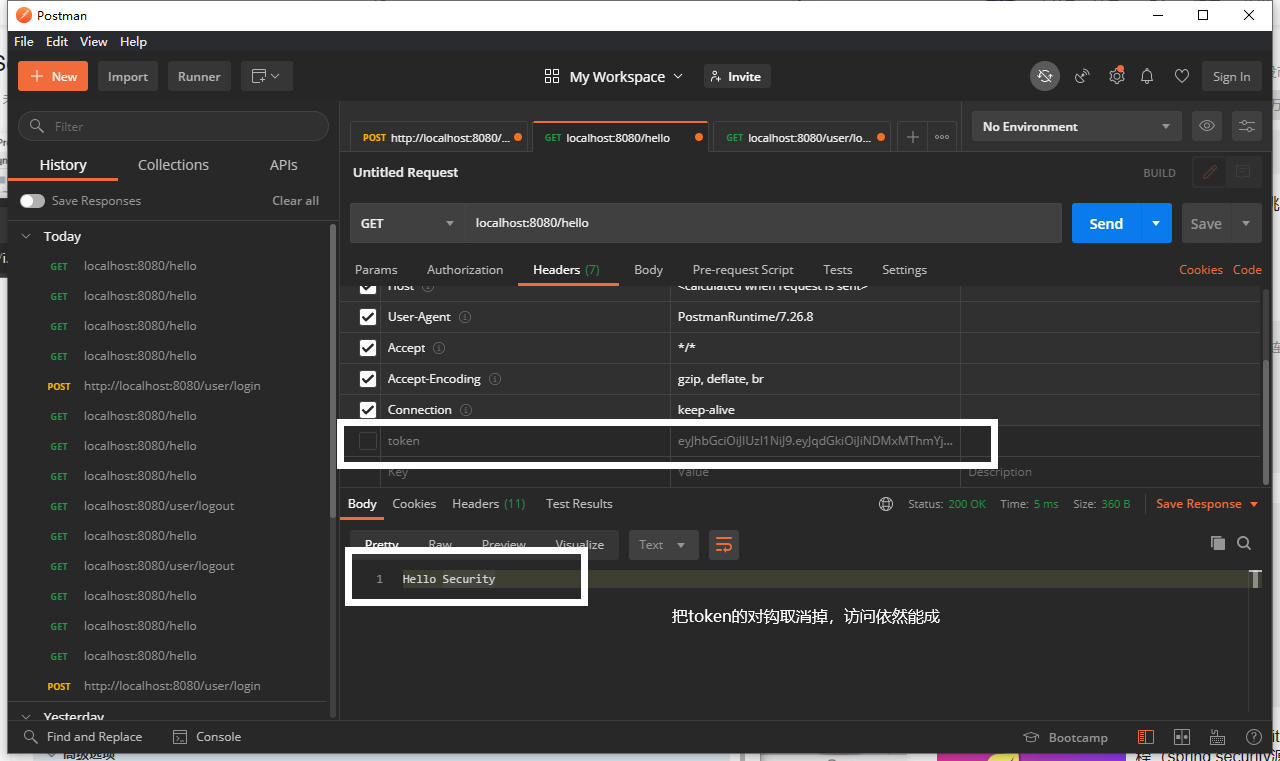This screenshot has height=761, width=1280.
Task: Open the View menu
Action: click(x=94, y=41)
